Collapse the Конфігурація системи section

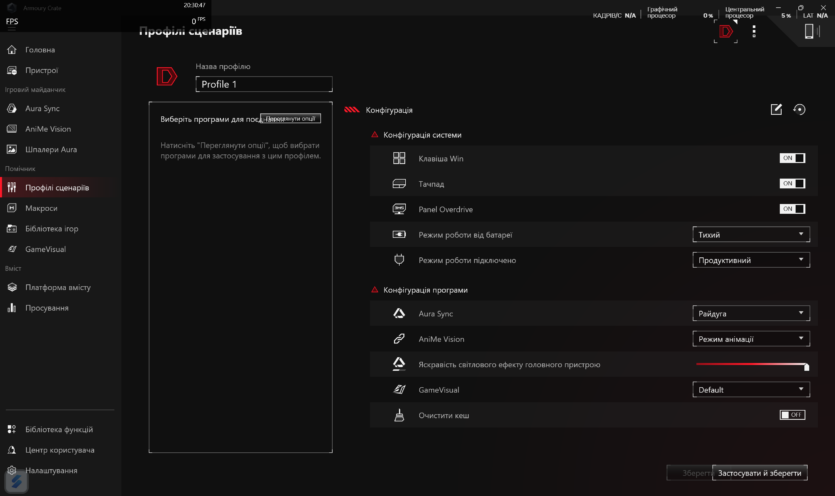pyautogui.click(x=374, y=135)
